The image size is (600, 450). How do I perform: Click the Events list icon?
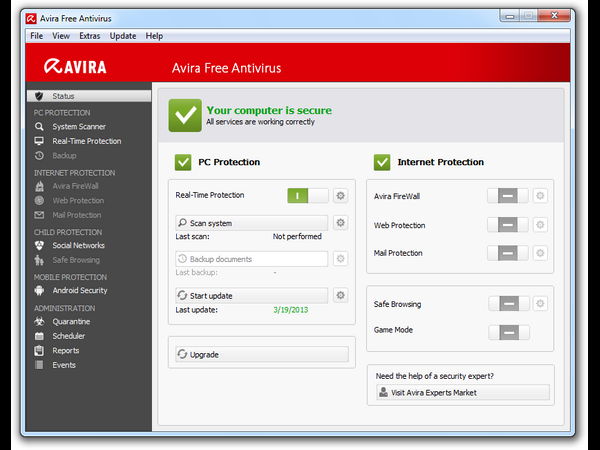pos(39,365)
